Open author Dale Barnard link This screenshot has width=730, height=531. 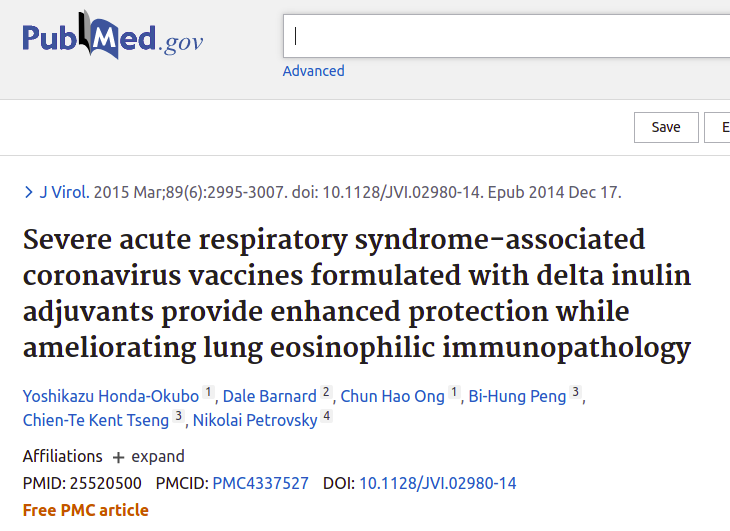[270, 396]
